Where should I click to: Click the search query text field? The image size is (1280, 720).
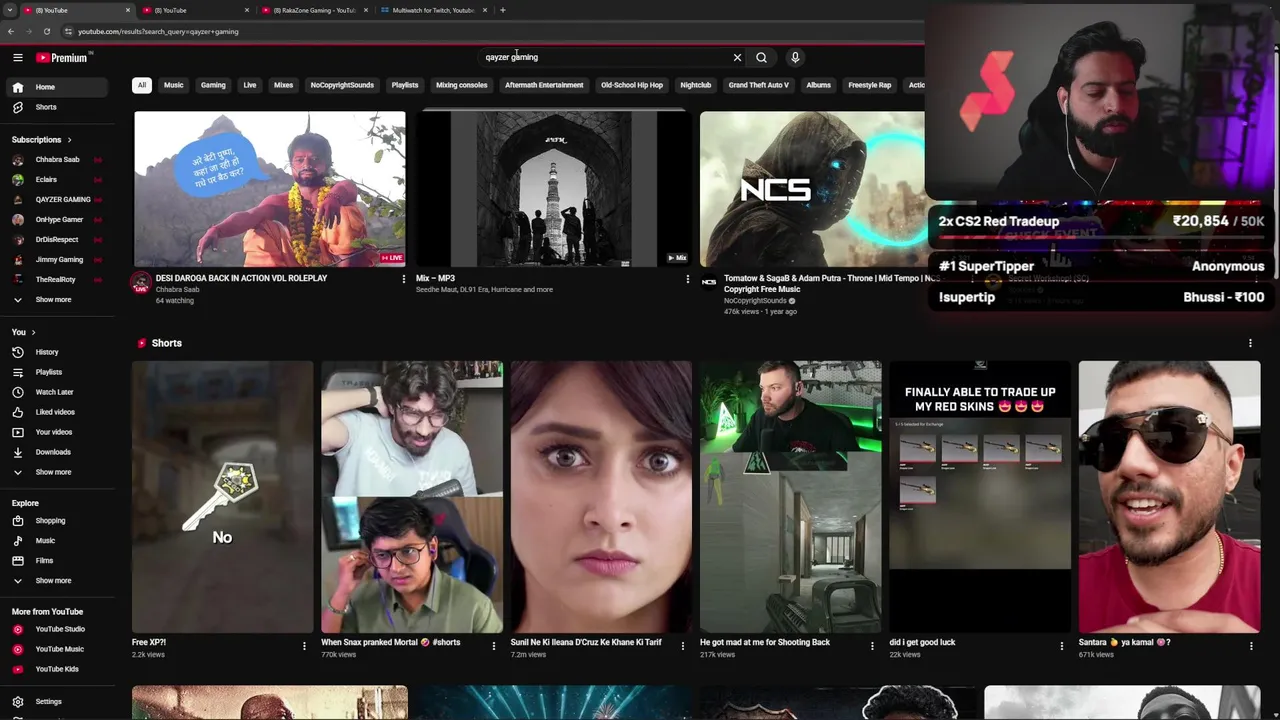coord(605,58)
